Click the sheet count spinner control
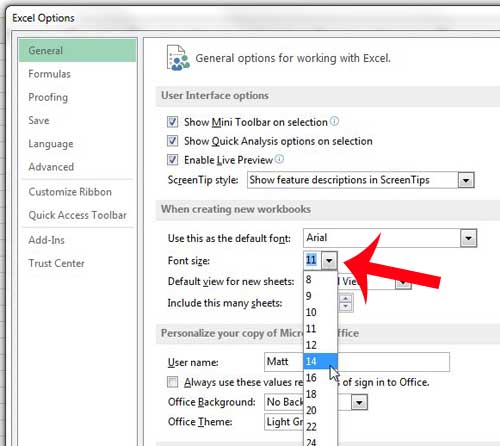 tap(346, 303)
